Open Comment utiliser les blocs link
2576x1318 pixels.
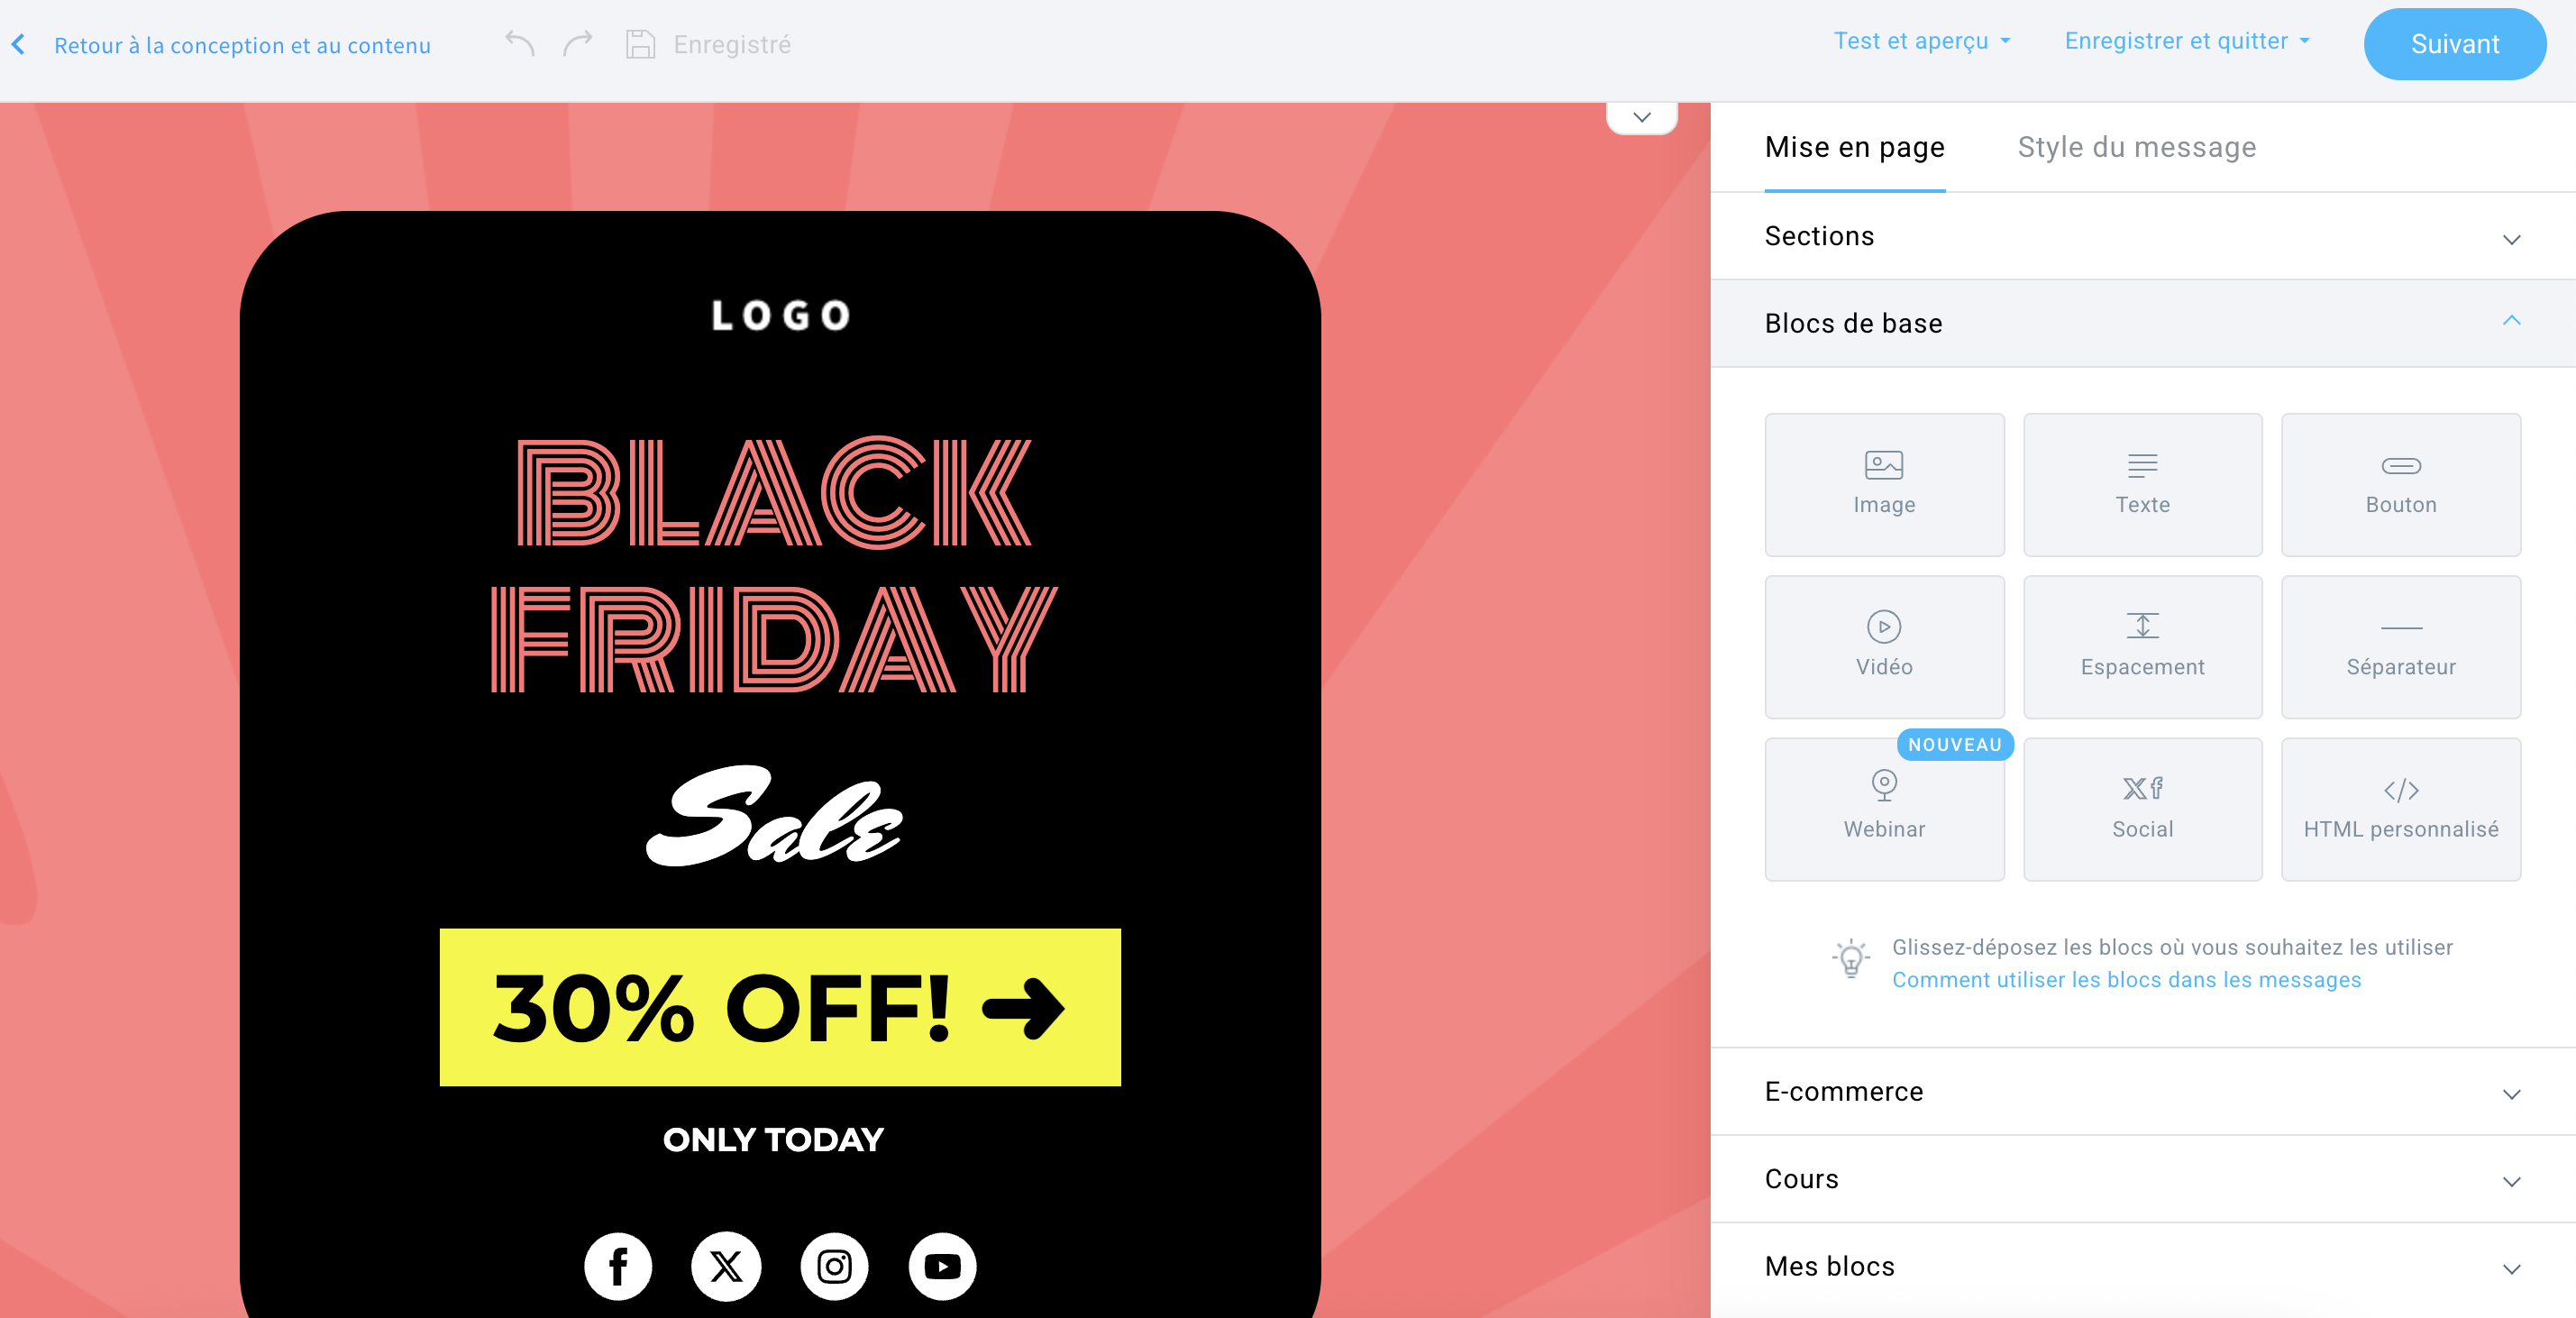point(2125,980)
